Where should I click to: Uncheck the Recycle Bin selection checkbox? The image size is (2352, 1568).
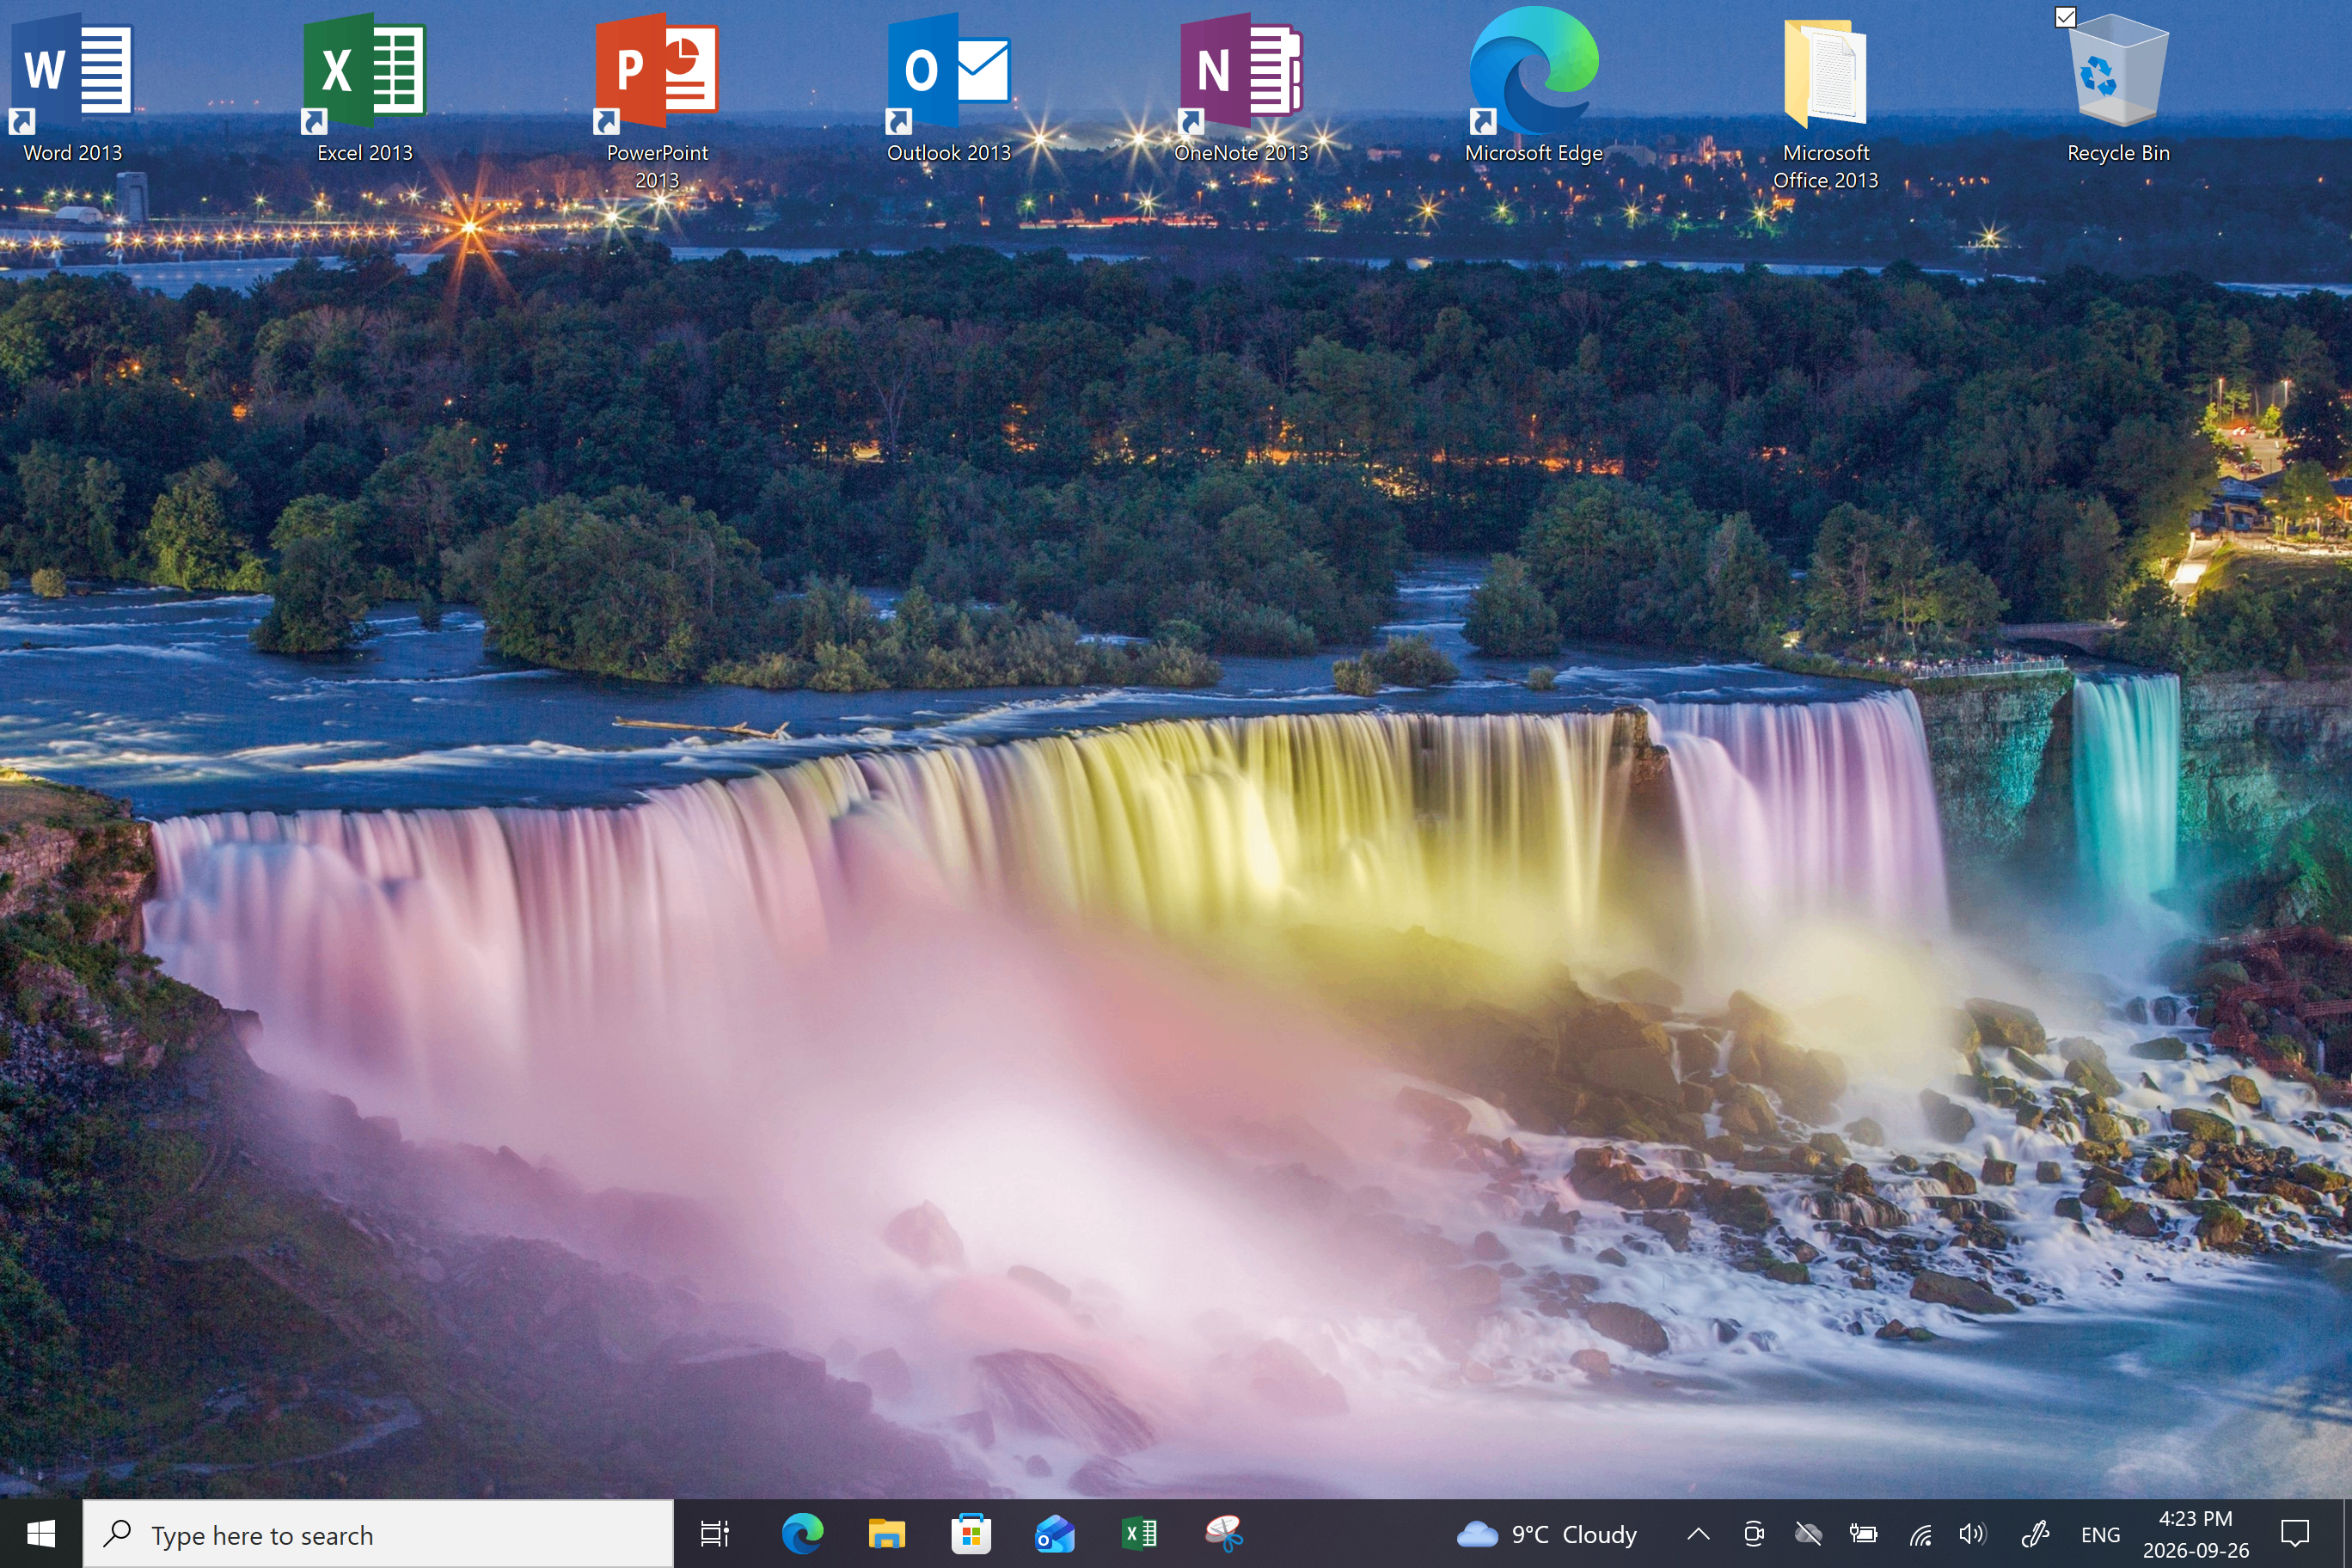click(2065, 17)
